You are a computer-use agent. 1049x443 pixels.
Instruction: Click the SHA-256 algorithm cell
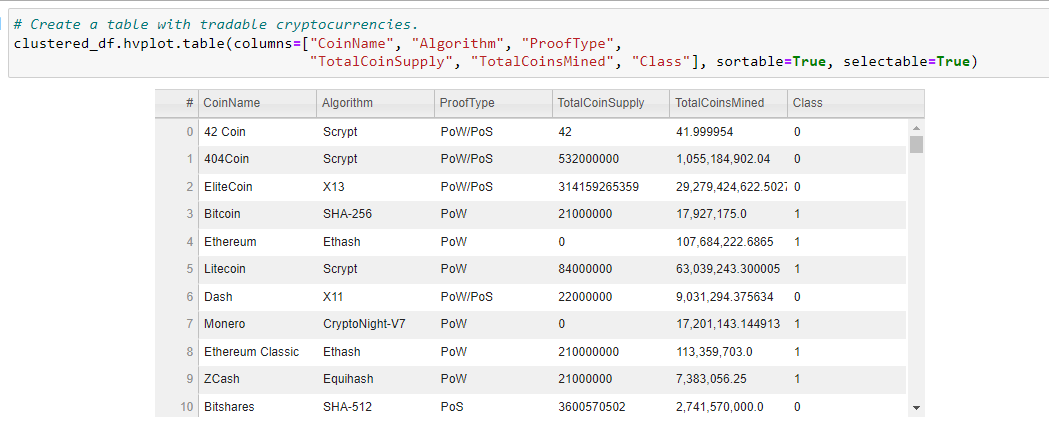click(x=375, y=214)
